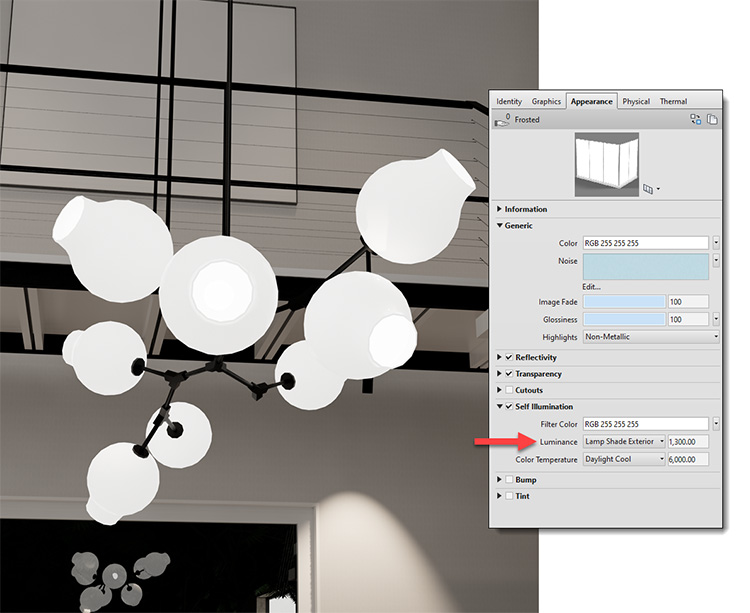Image resolution: width=750 pixels, height=613 pixels.
Task: Open the Filter Color dropdown arrow
Action: (716, 424)
